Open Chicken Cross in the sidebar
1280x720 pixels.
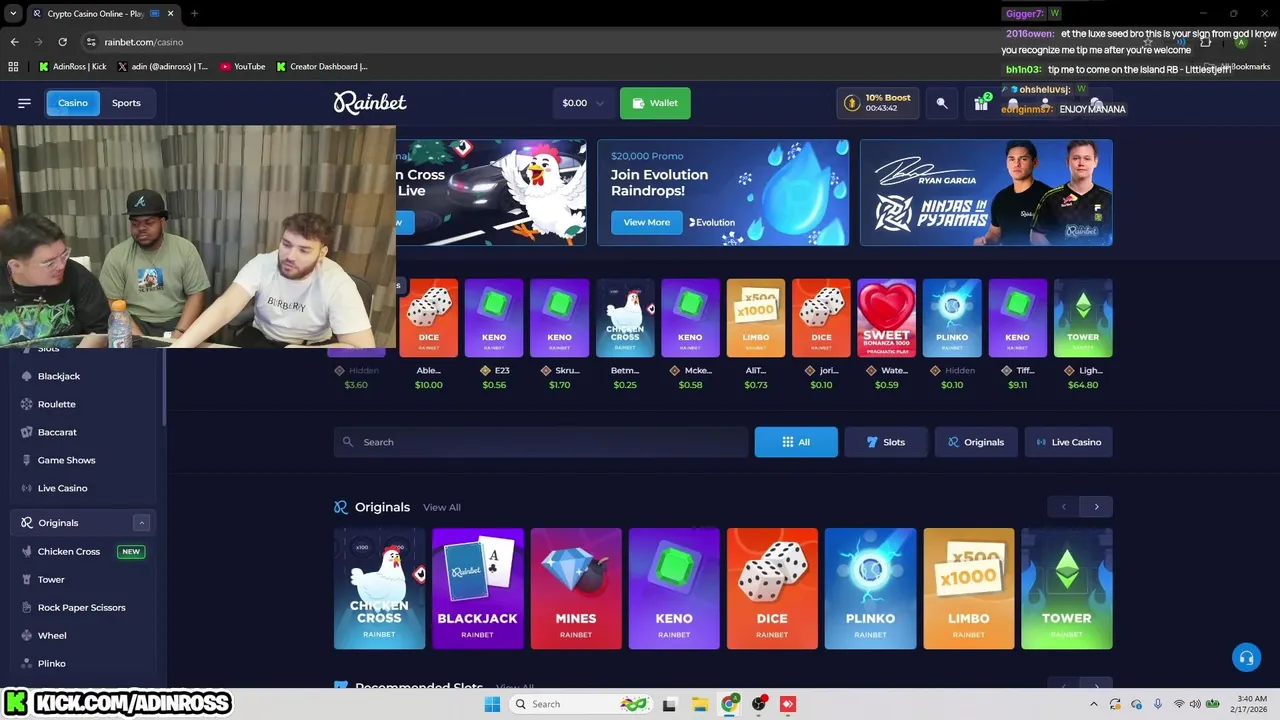tap(69, 552)
